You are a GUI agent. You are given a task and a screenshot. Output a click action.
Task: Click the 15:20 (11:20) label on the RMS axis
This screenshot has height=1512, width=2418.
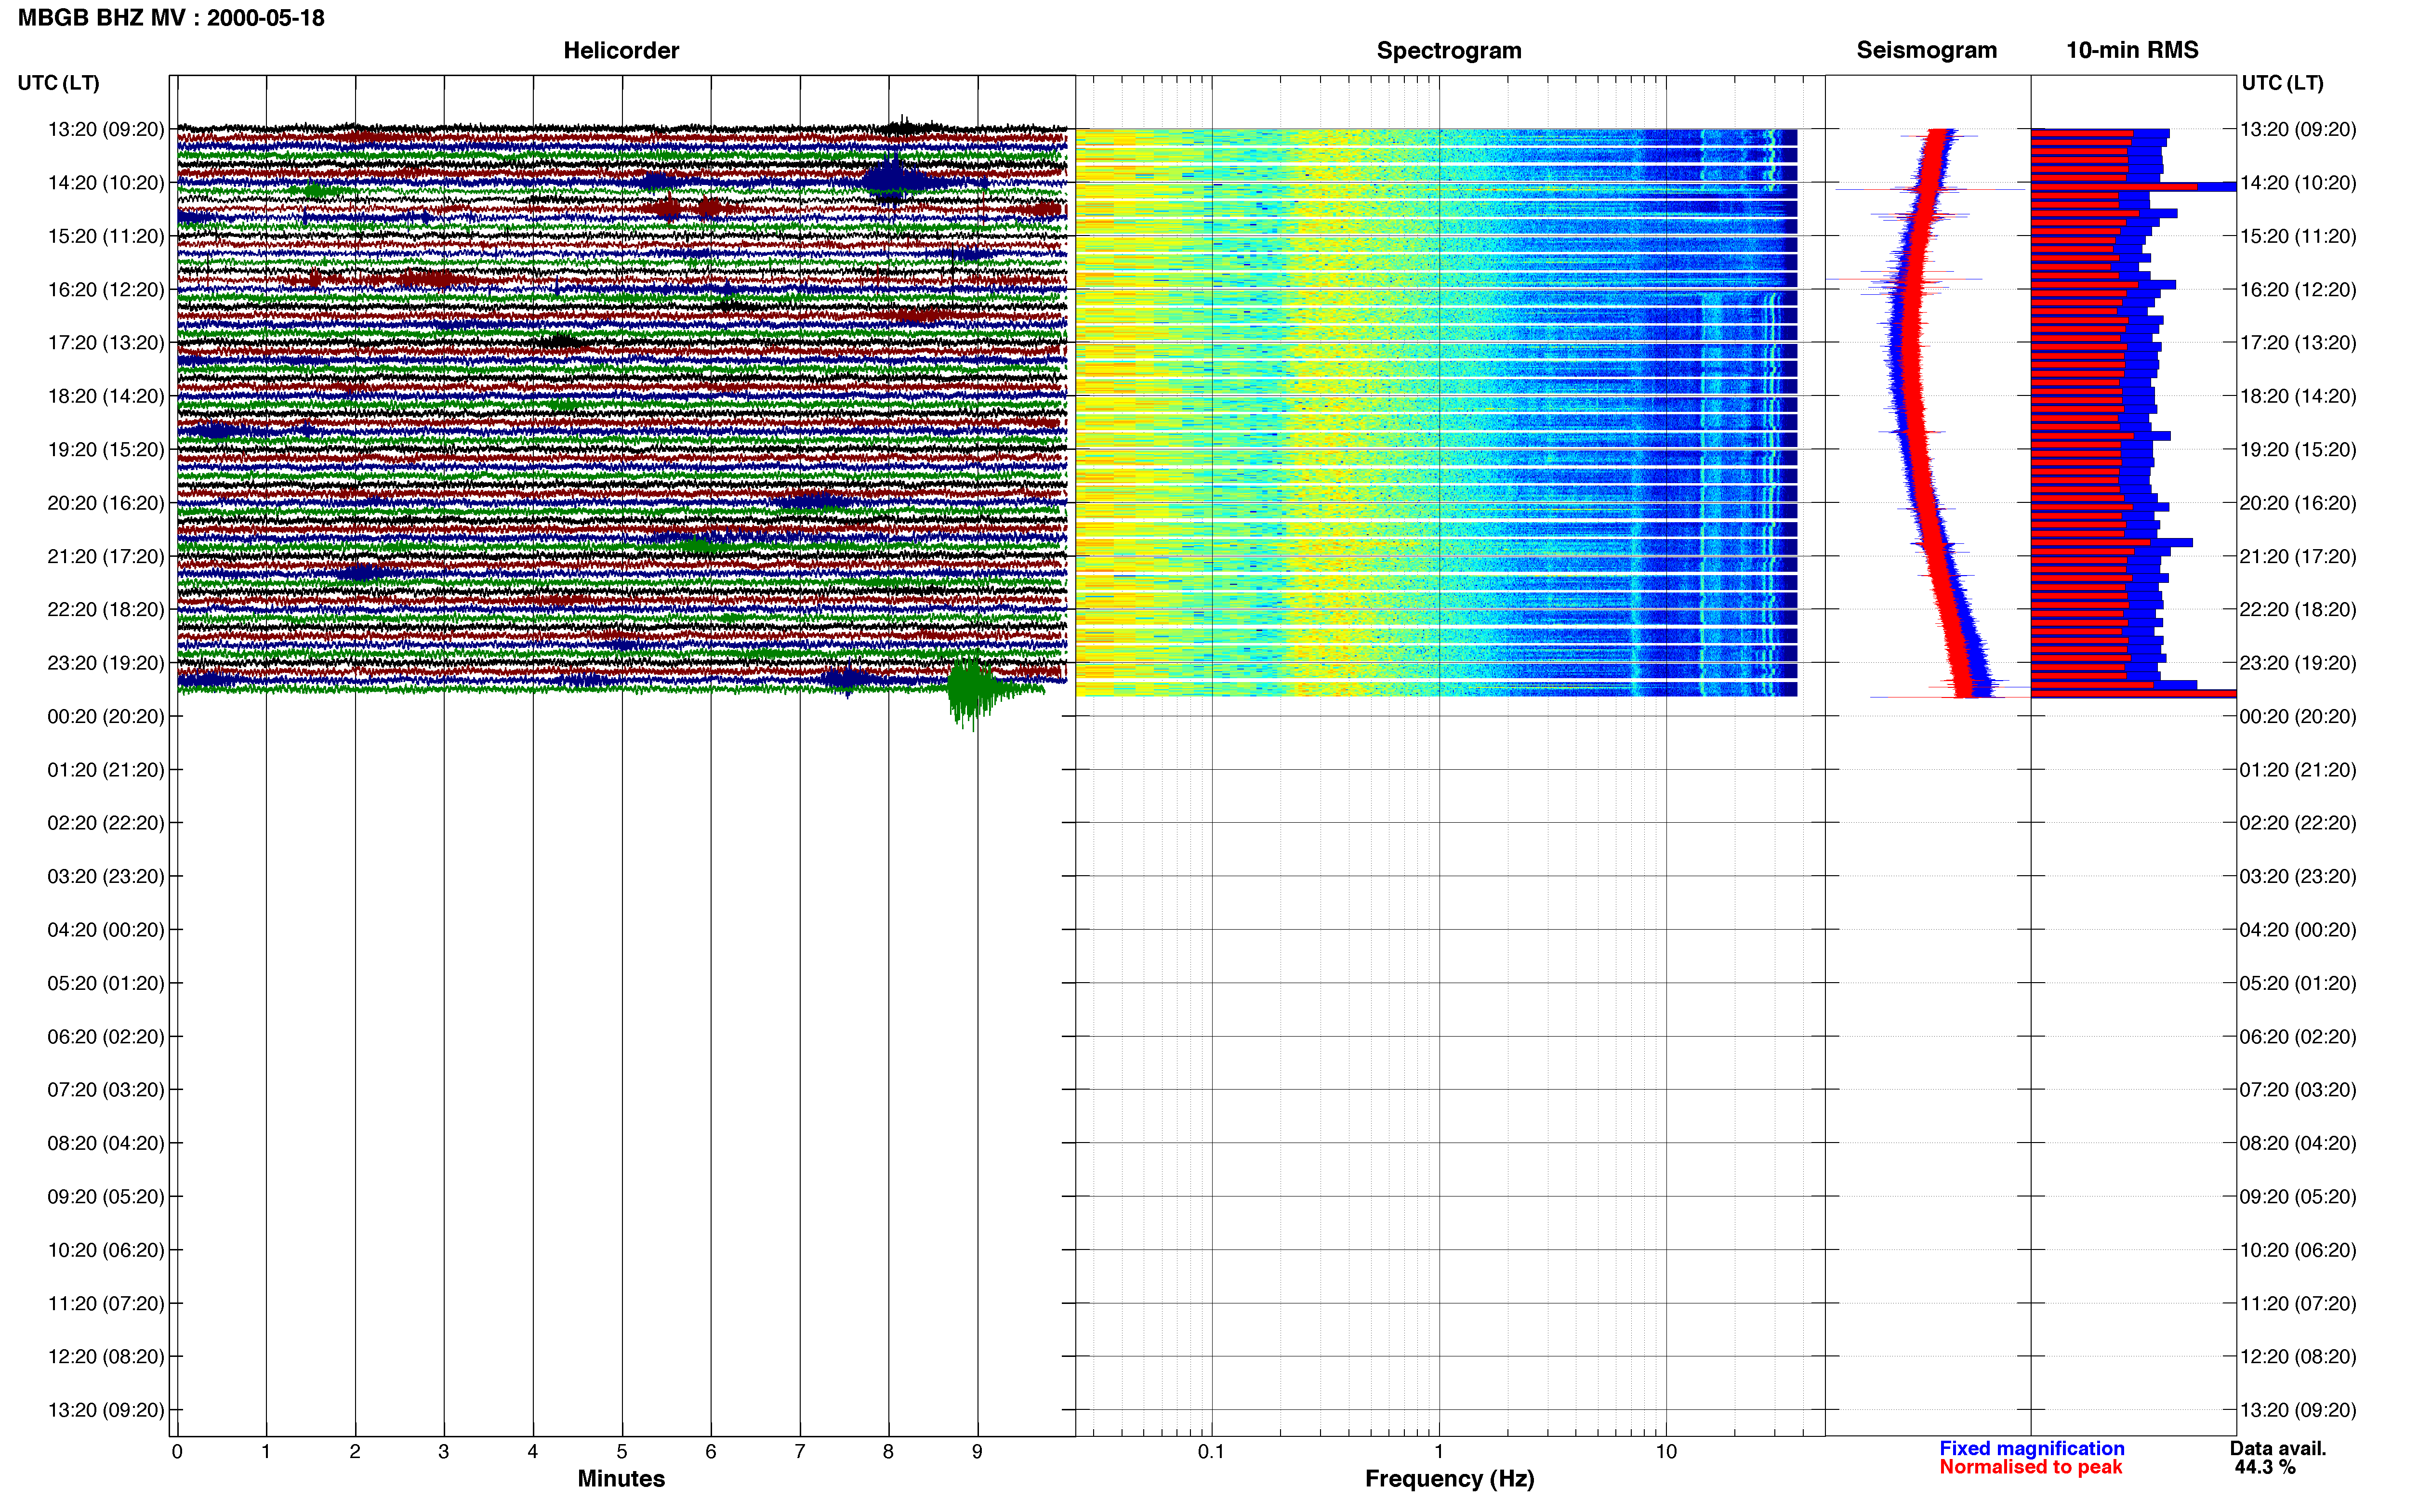tap(2298, 236)
